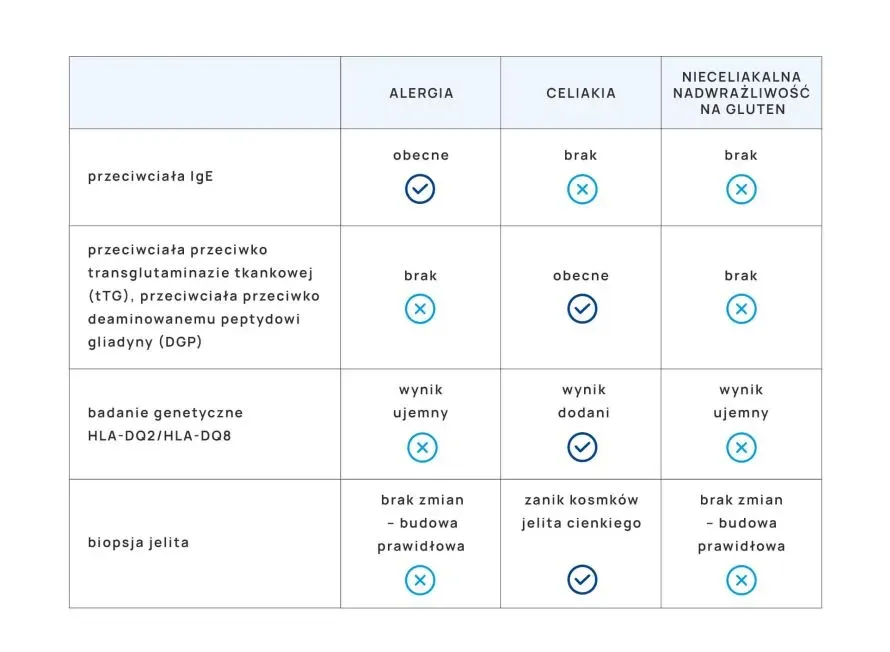Click the cross for gluten sensitivity IgE row
This screenshot has width=890, height=652.
741,189
